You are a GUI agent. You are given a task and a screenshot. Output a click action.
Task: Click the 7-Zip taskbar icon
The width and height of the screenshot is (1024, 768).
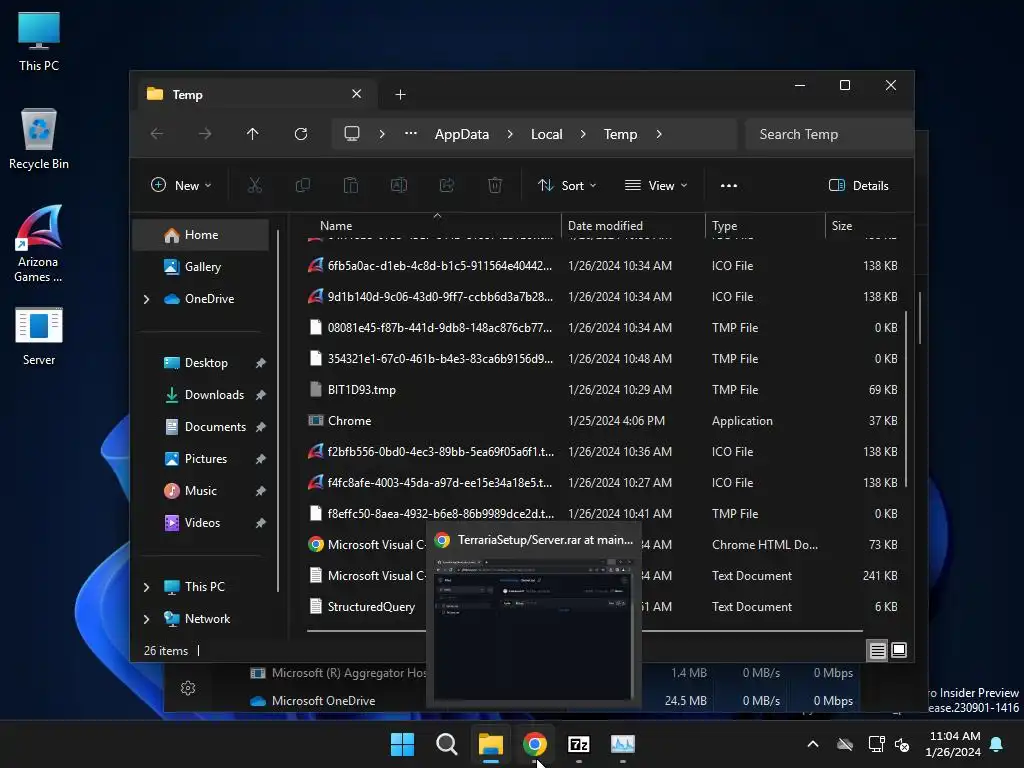(x=579, y=744)
